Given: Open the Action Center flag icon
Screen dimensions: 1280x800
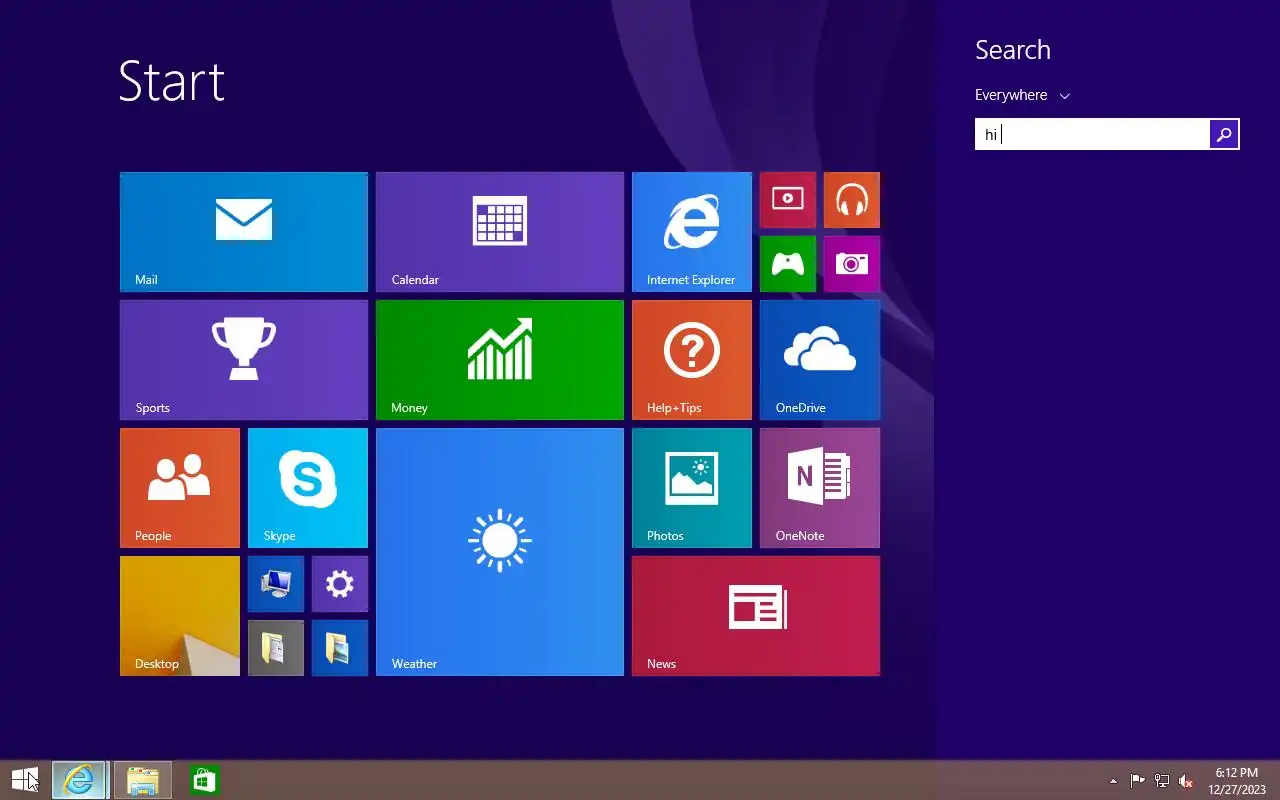Looking at the screenshot, I should (1138, 781).
